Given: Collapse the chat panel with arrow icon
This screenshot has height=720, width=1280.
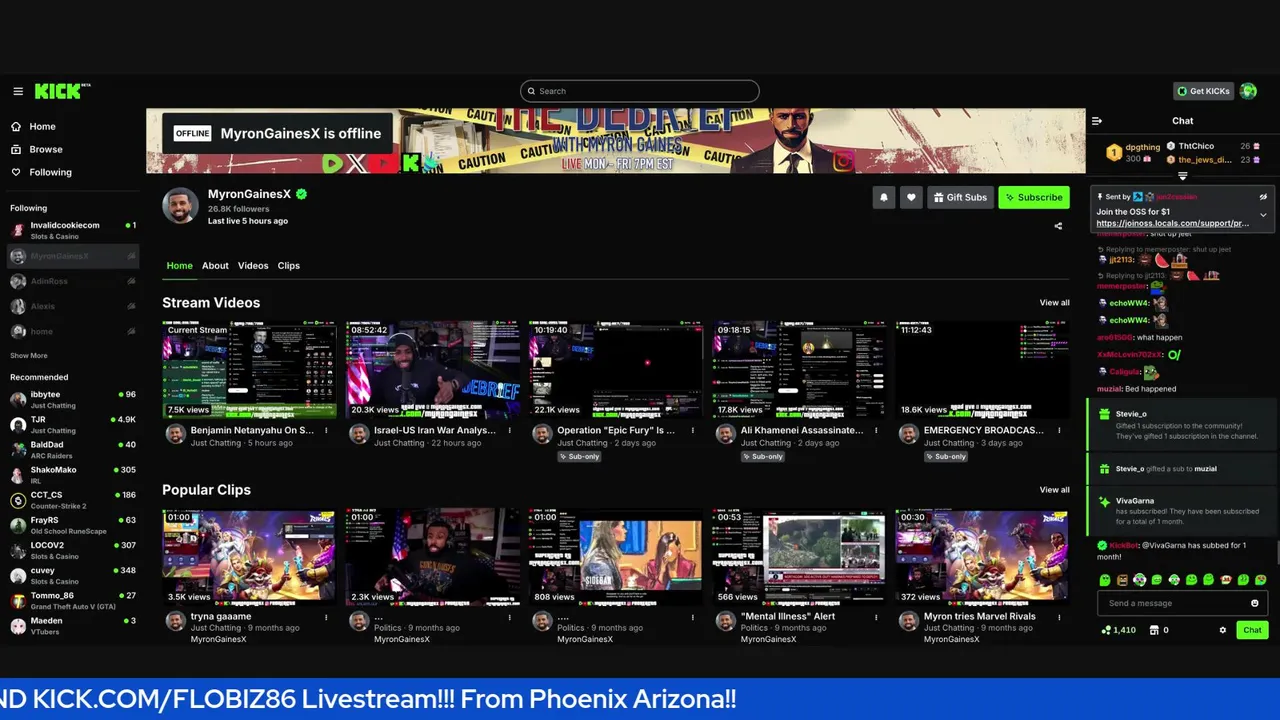Looking at the screenshot, I should tap(1097, 121).
